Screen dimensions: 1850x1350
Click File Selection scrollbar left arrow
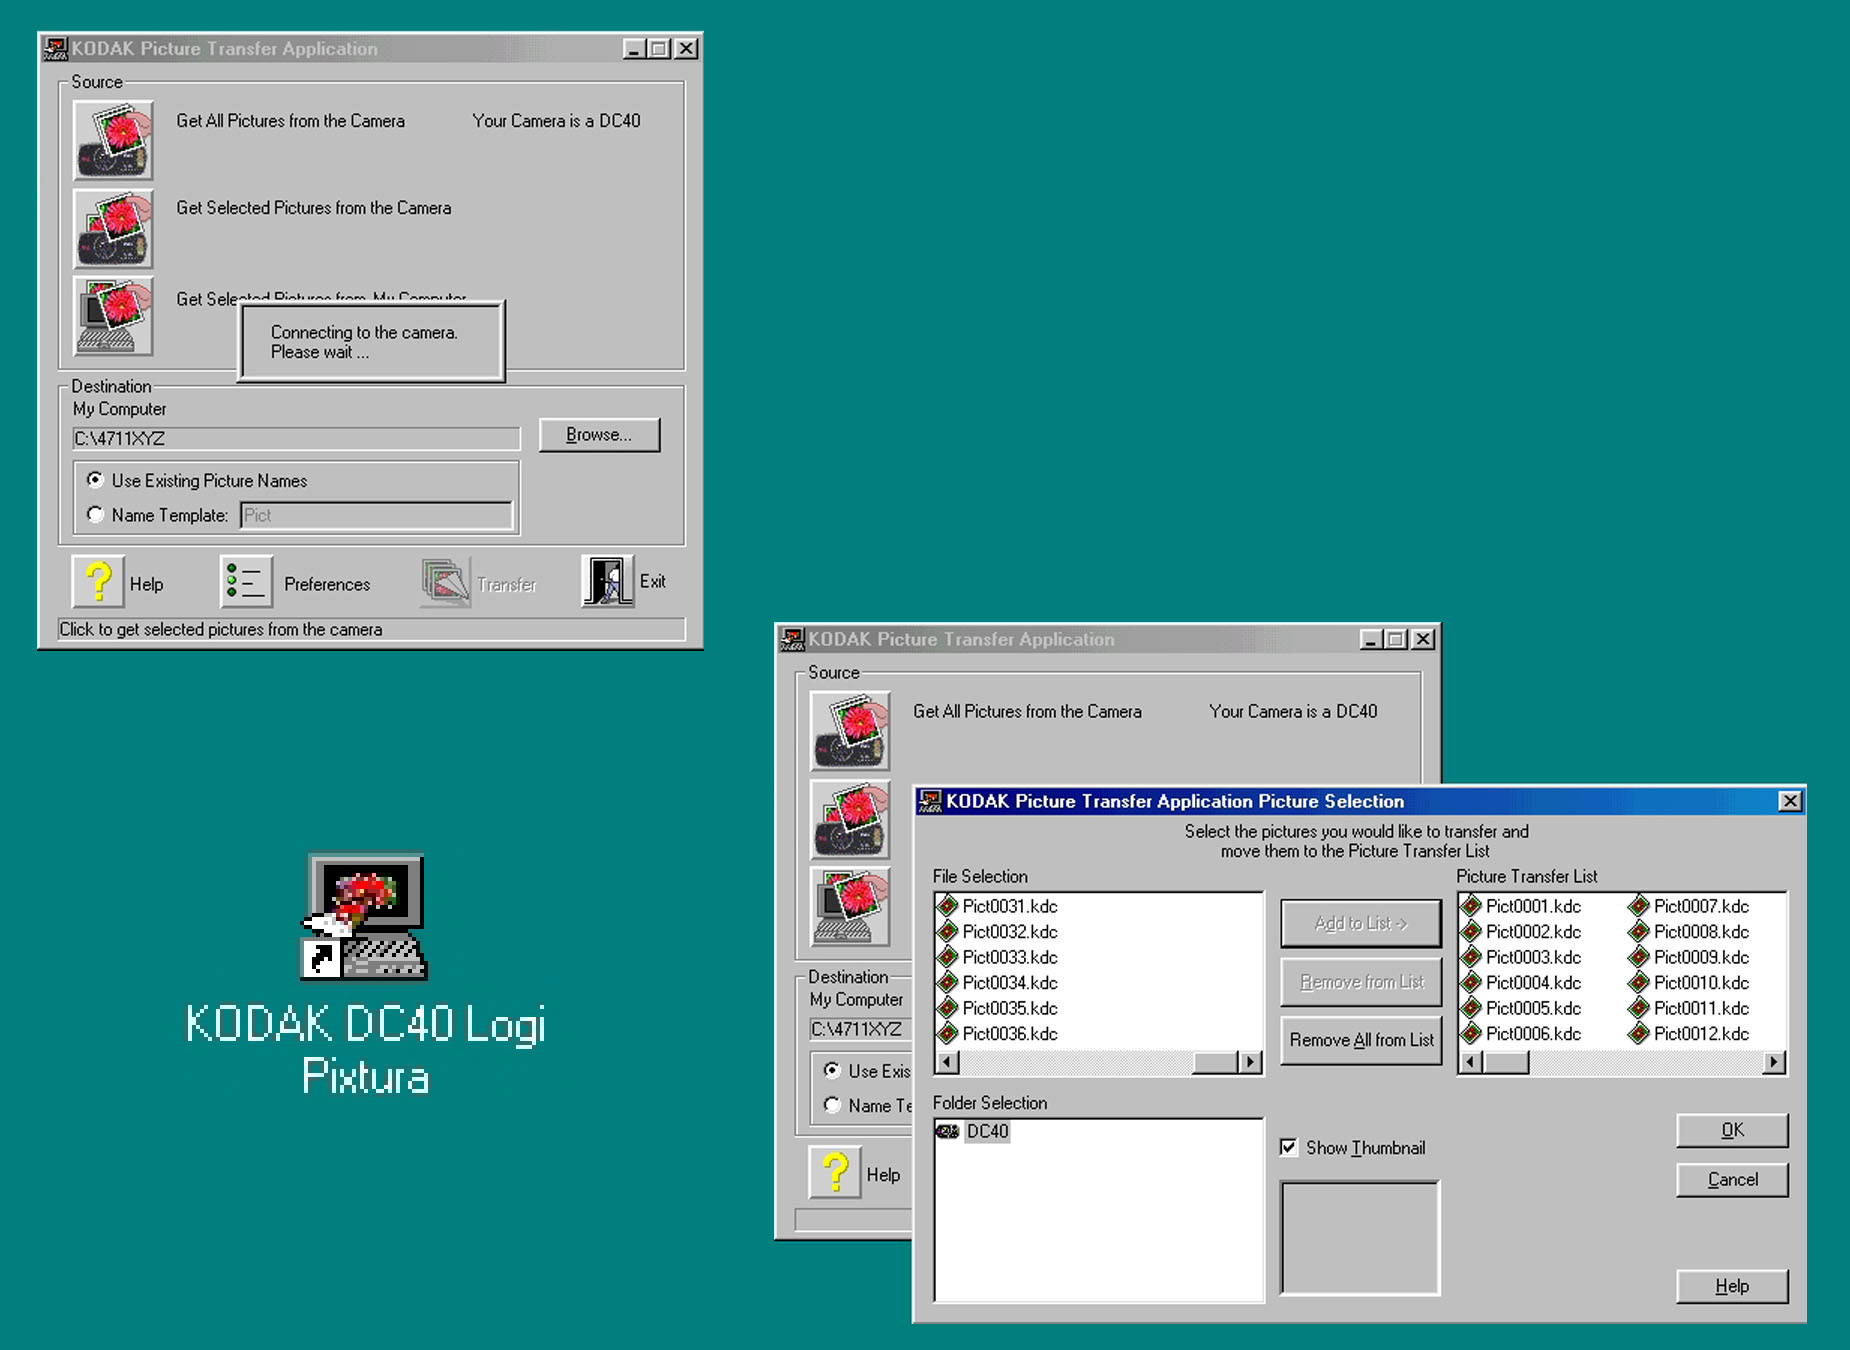click(x=948, y=1062)
